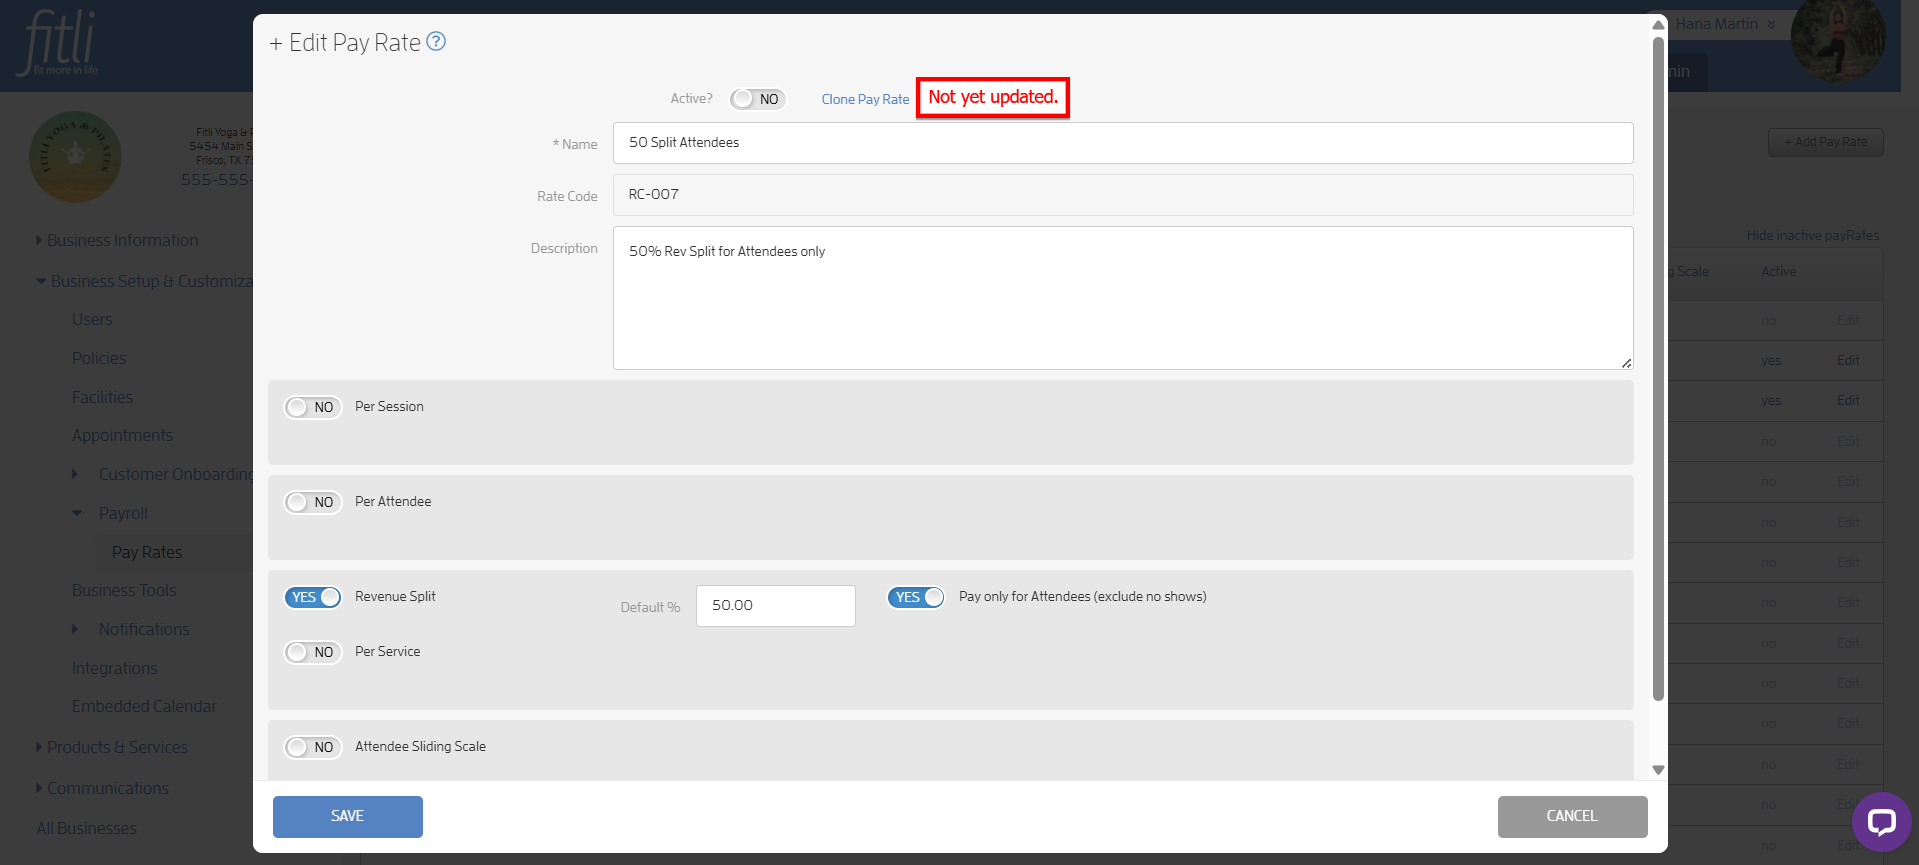This screenshot has height=865, width=1919.
Task: Open Facilities in the sidebar
Action: pyautogui.click(x=102, y=398)
